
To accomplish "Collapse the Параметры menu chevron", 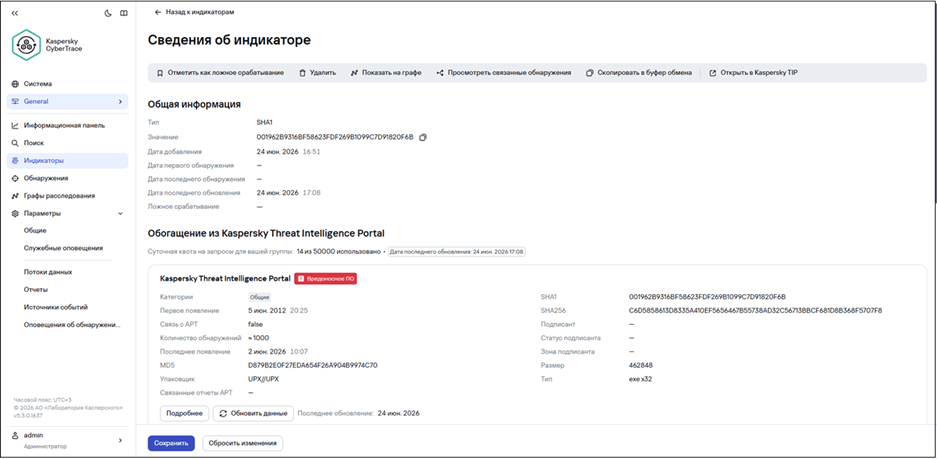I will coord(120,213).
